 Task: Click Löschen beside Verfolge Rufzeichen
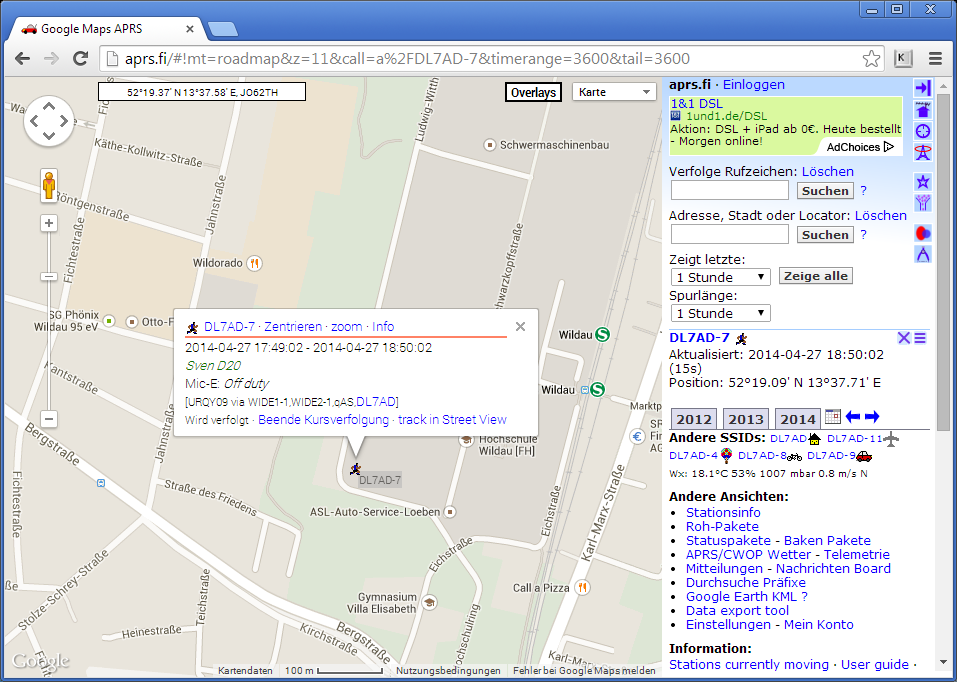[828, 172]
